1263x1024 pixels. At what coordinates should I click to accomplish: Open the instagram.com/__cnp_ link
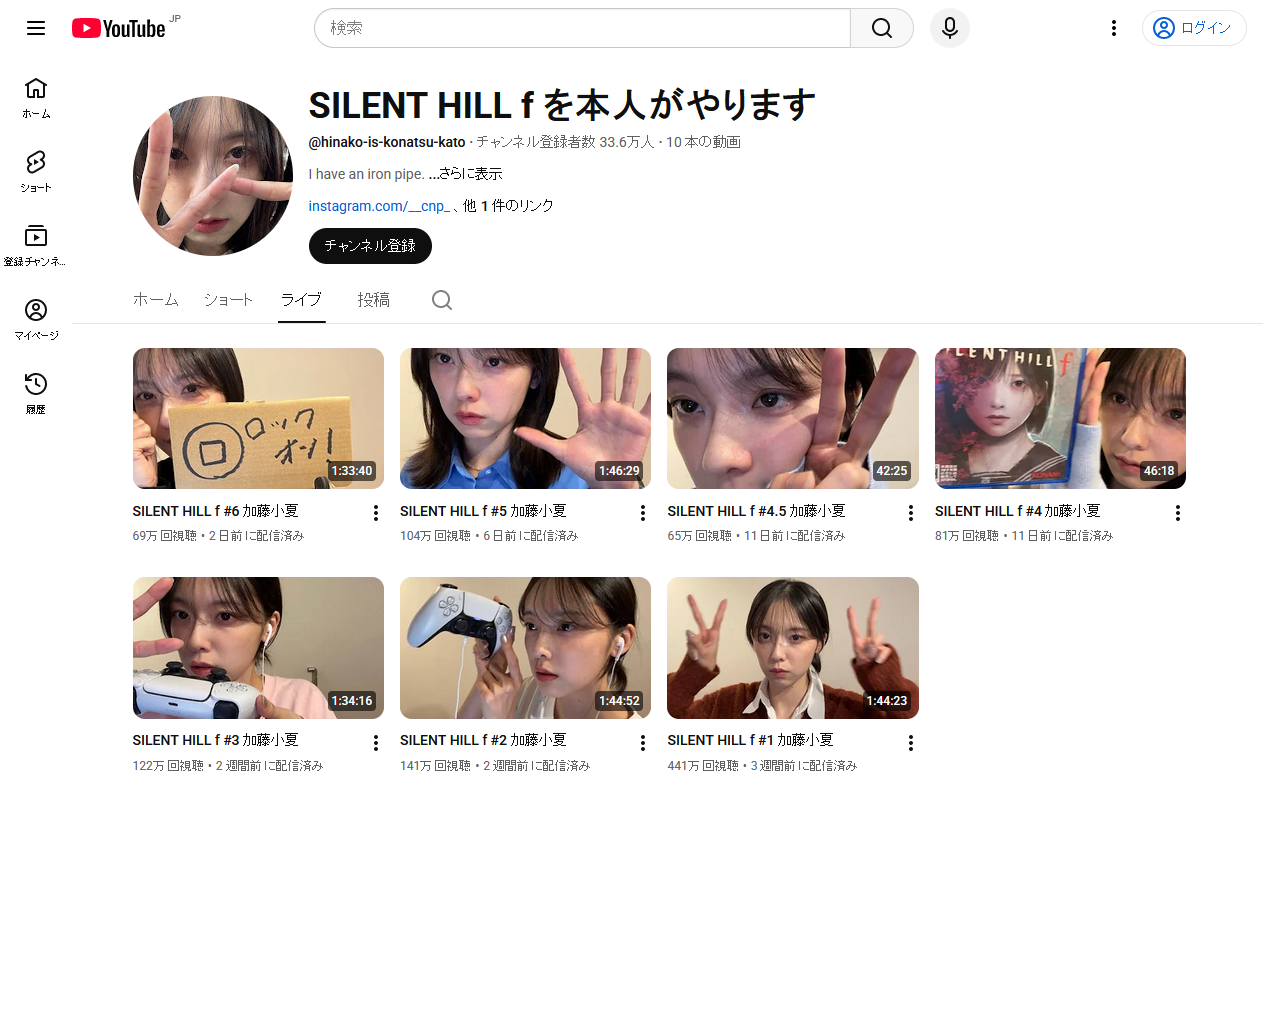tap(380, 206)
